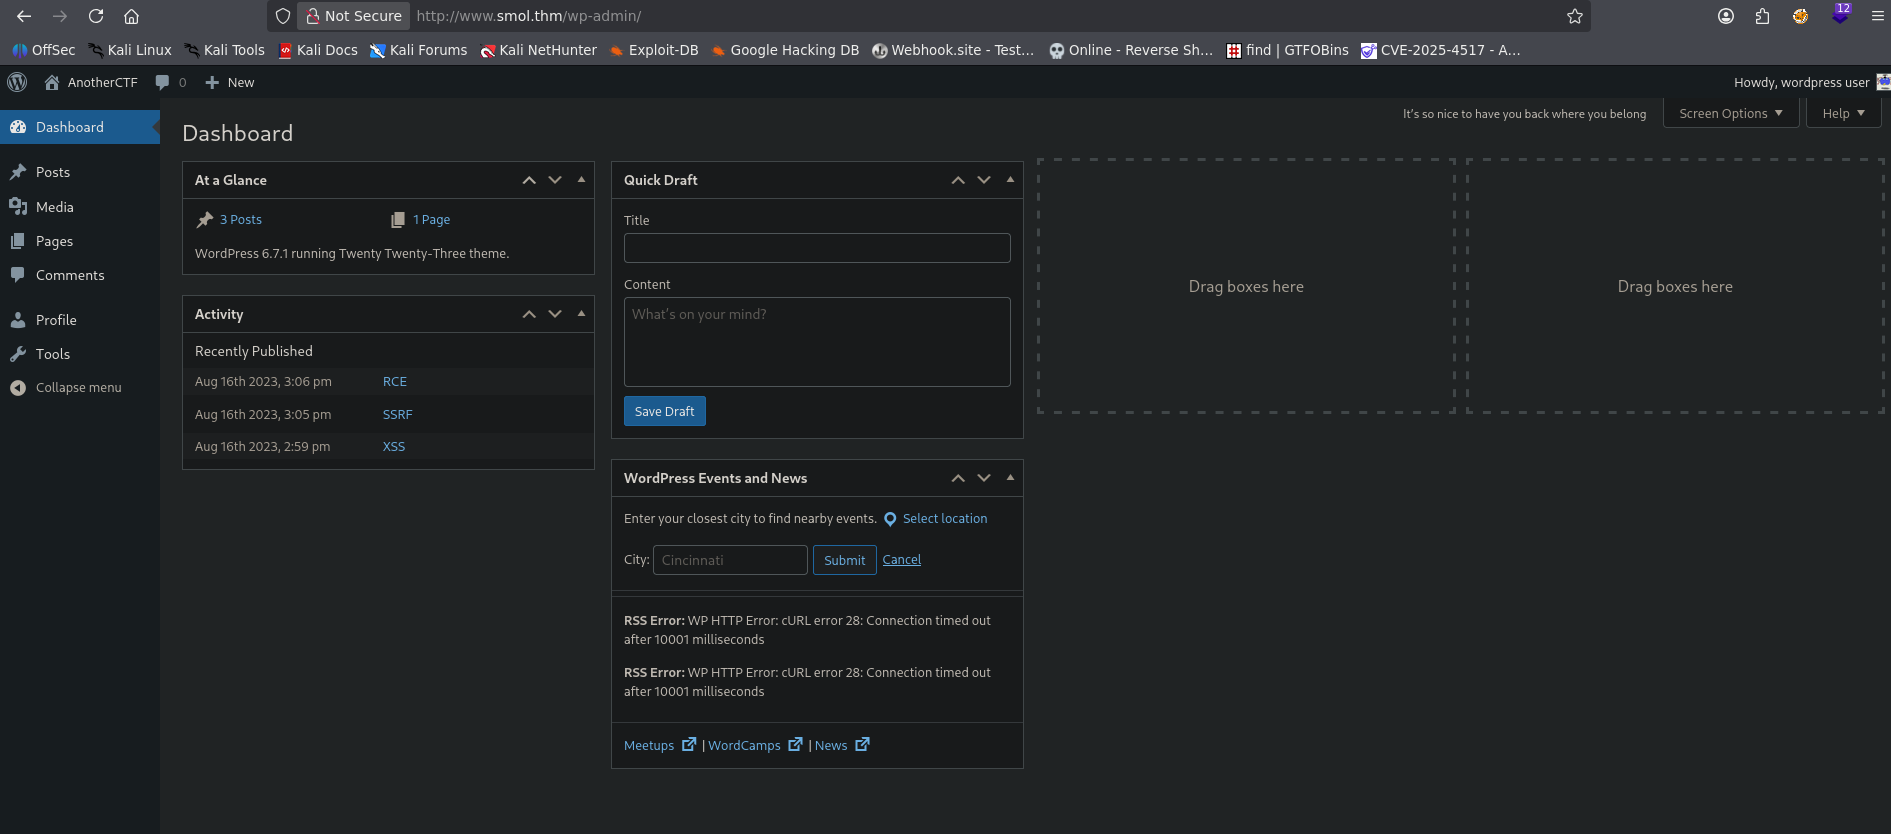1891x834 pixels.
Task: Click the Select location pin icon
Action: point(890,519)
